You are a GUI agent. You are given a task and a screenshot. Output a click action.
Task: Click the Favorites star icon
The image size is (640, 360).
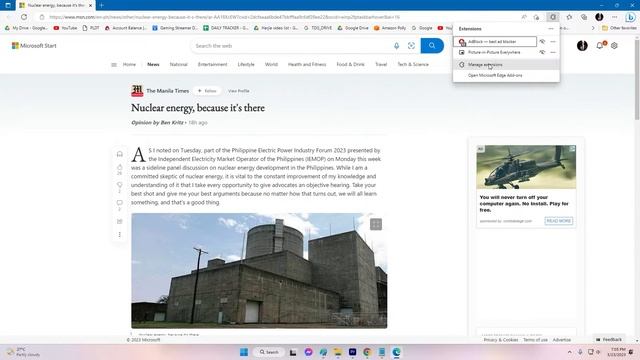[x=569, y=17]
